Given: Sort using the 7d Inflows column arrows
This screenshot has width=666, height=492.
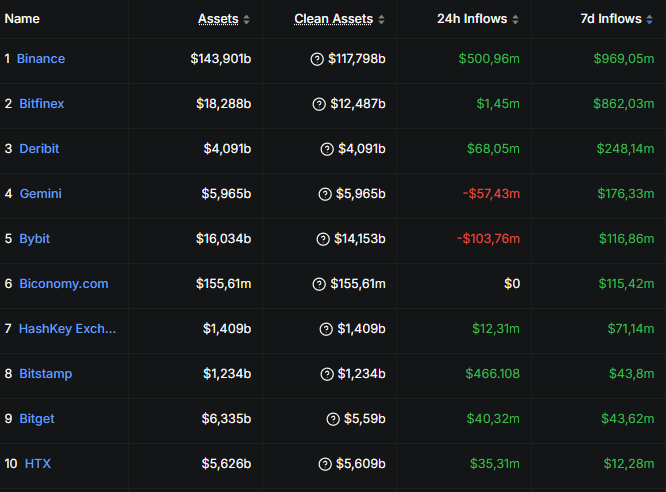Looking at the screenshot, I should (x=649, y=20).
